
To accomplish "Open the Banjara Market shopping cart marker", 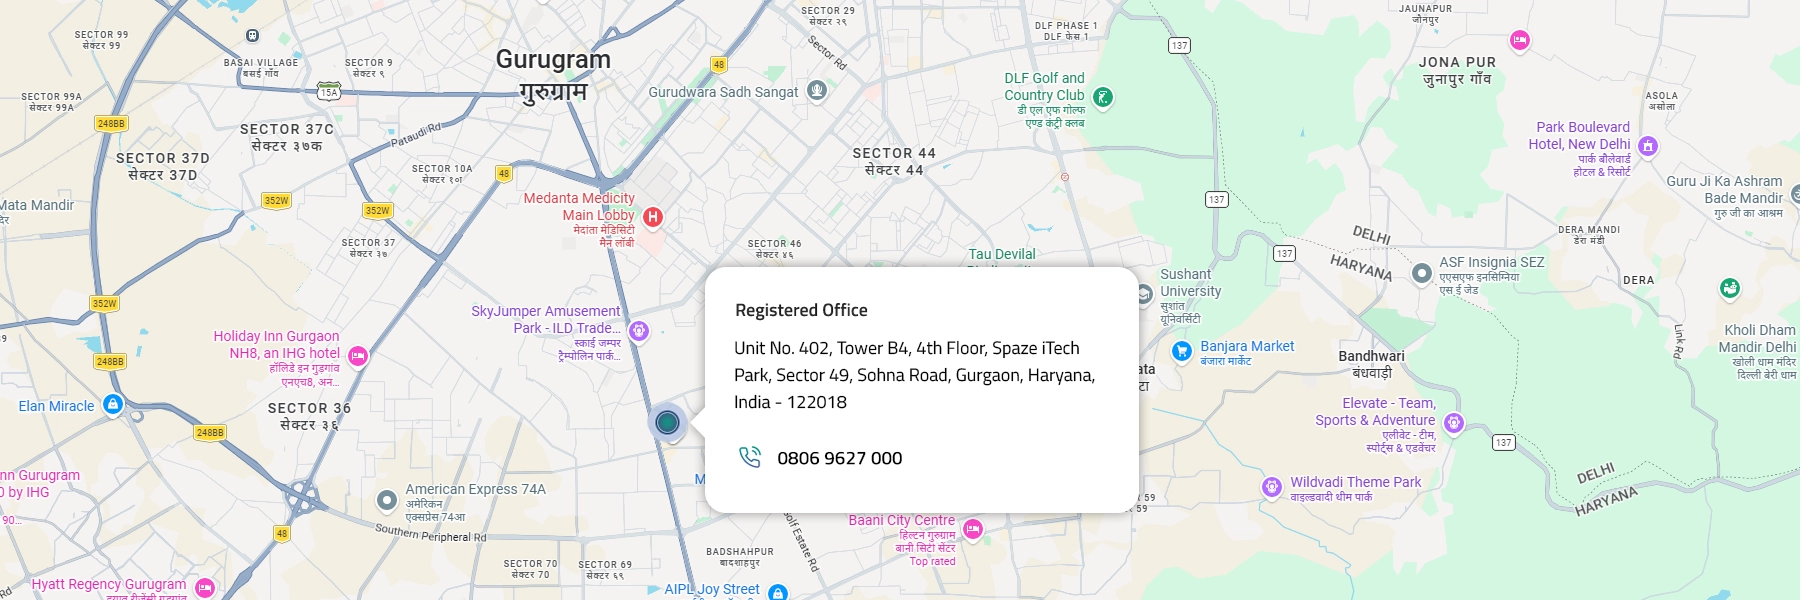I will click(1181, 351).
